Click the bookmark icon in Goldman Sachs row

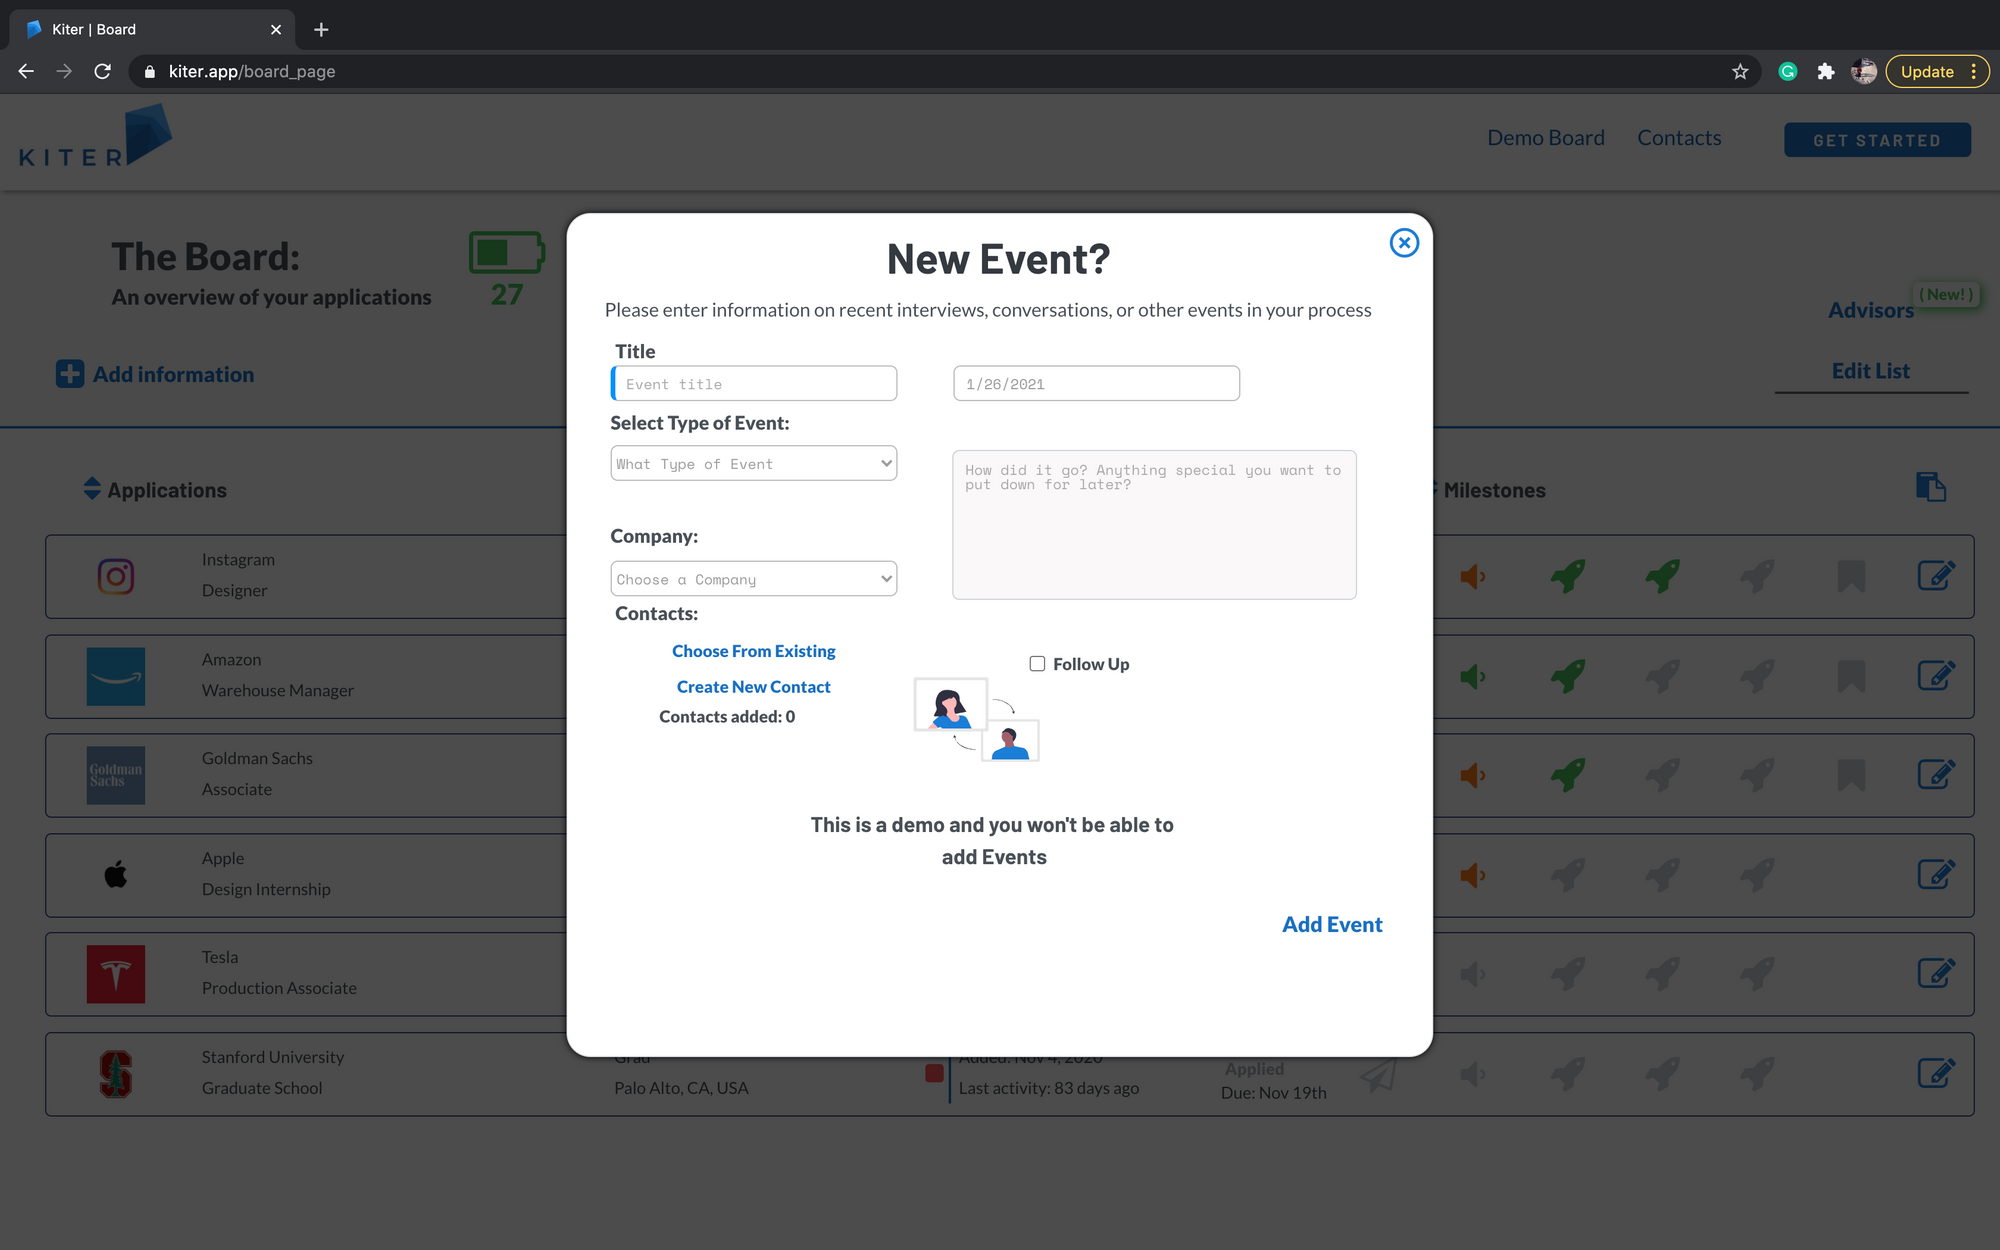click(1851, 775)
